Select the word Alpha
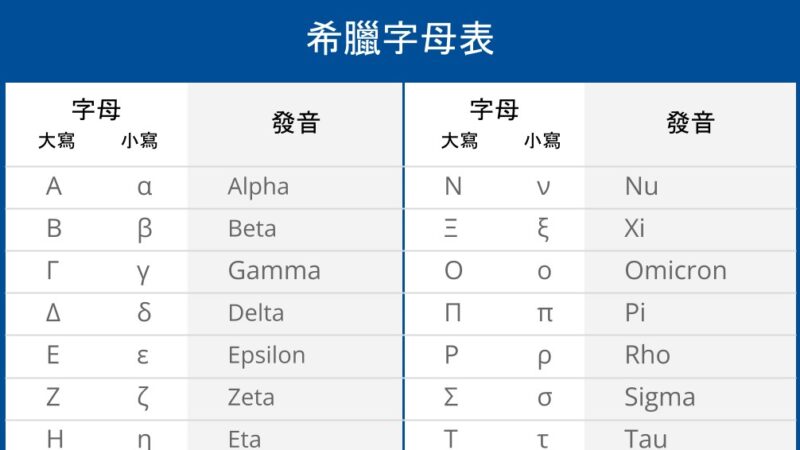Screen dimensions: 800x450 258,187
